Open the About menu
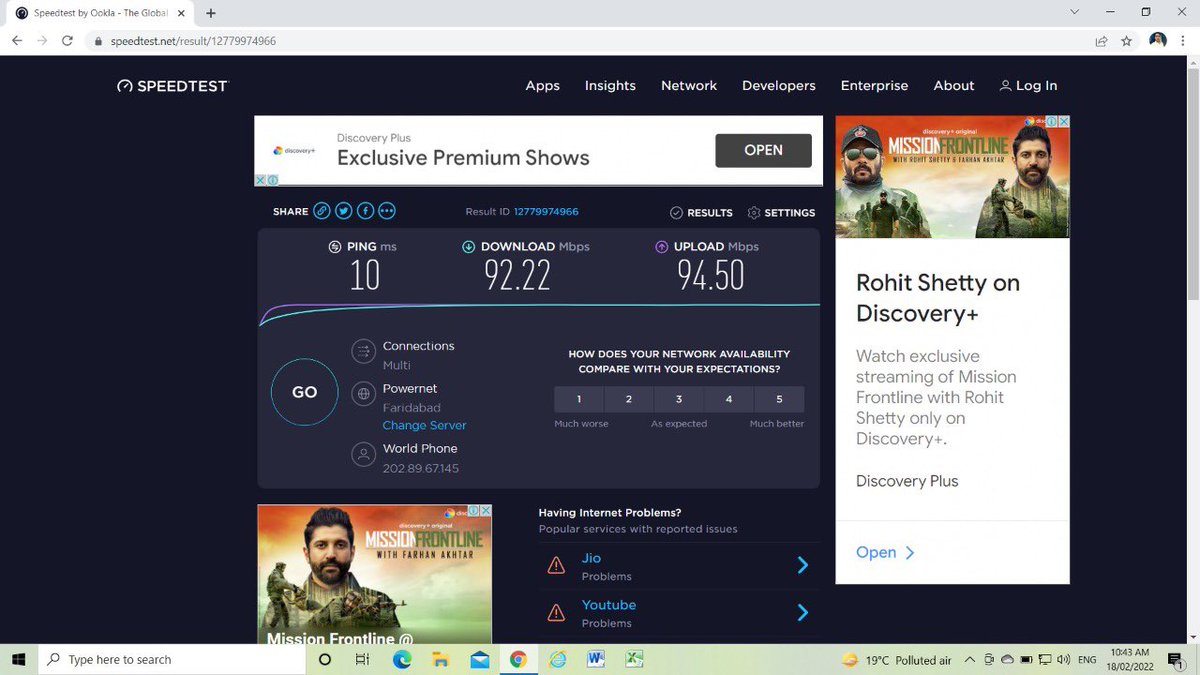The width and height of the screenshot is (1200, 675). pyautogui.click(x=954, y=86)
